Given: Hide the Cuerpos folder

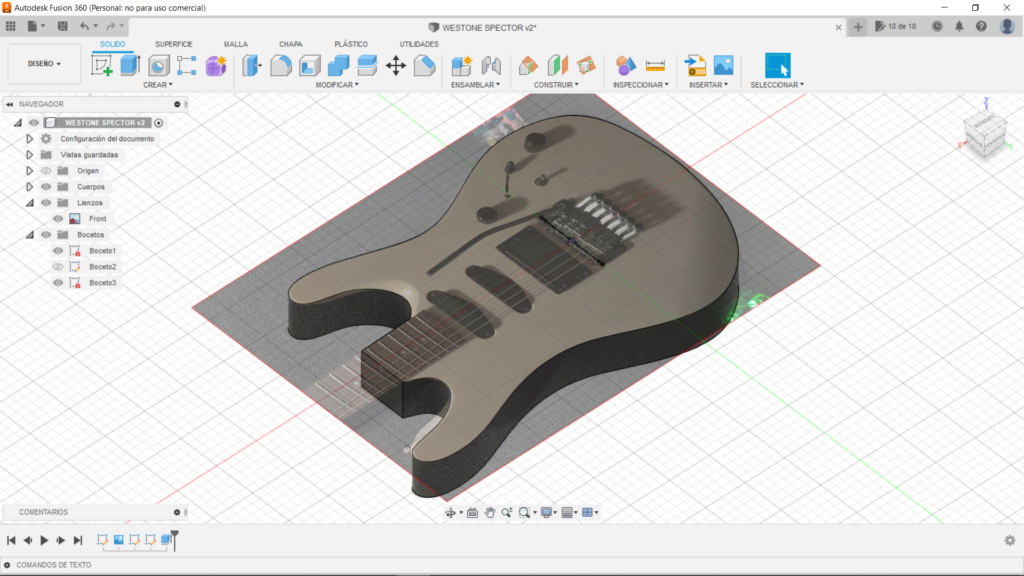Looking at the screenshot, I should click(46, 187).
